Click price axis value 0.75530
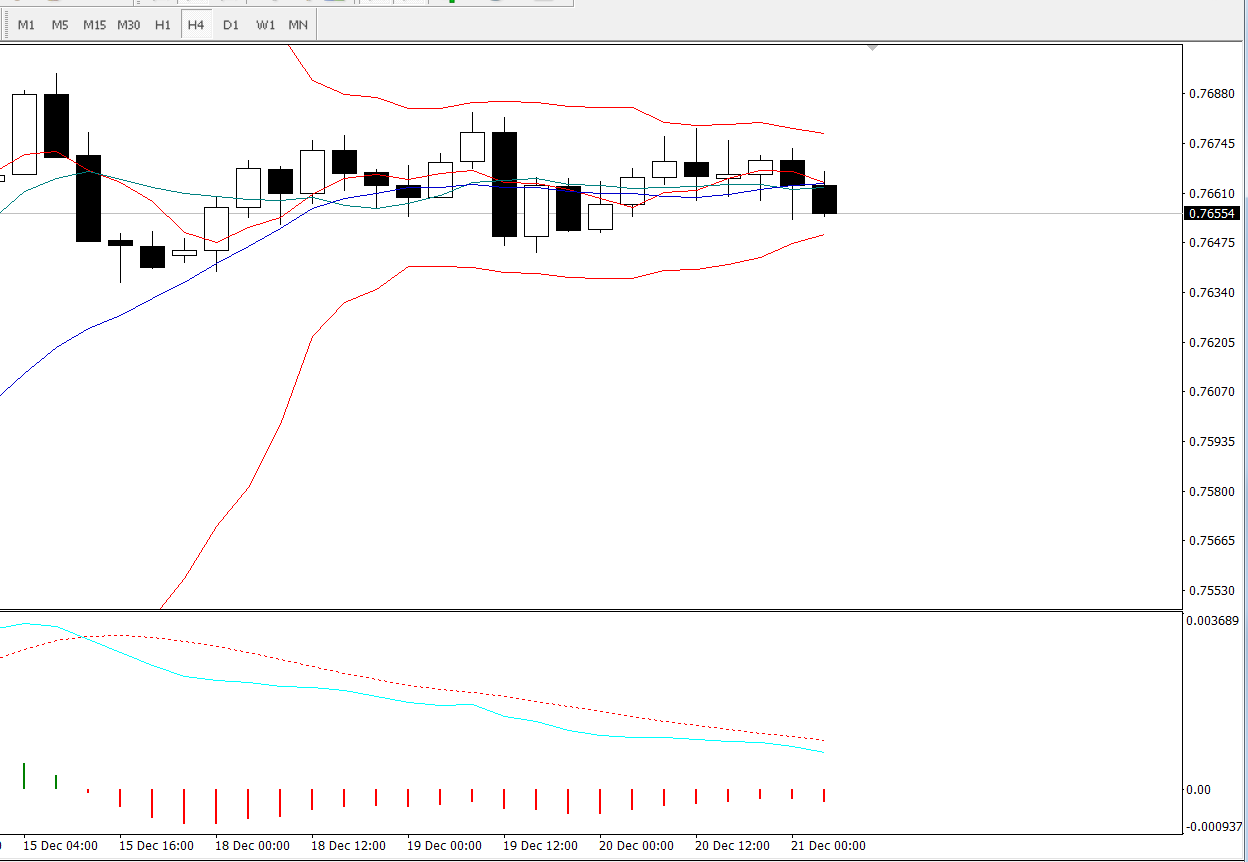Image resolution: width=1248 pixels, height=862 pixels. coord(1211,591)
